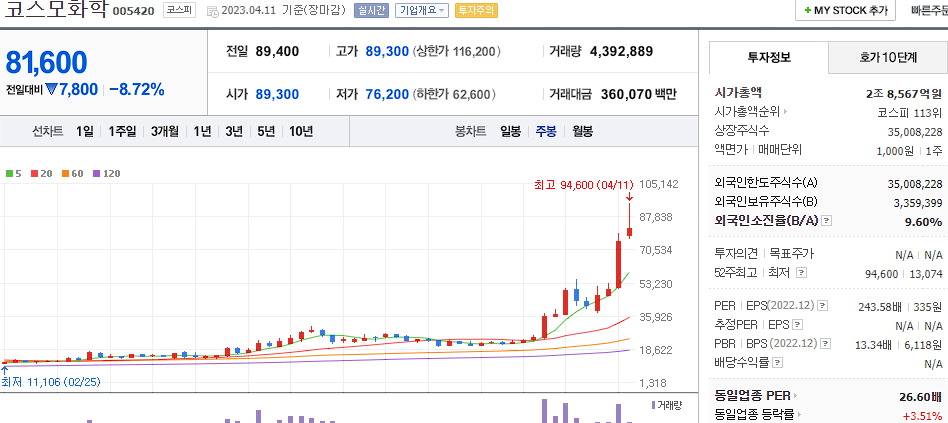Open help icon next to 배당수익률

pyautogui.click(x=778, y=363)
